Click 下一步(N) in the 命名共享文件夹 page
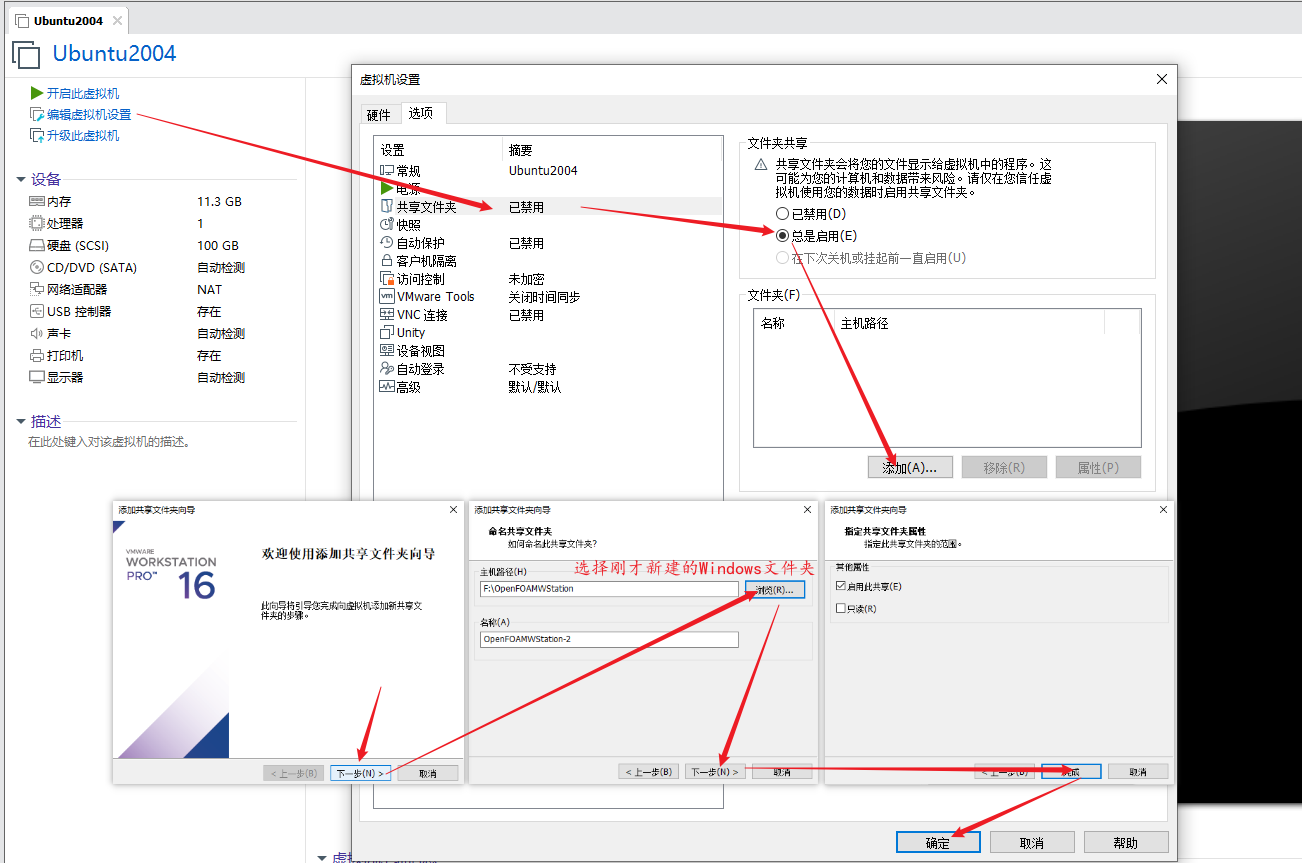 tap(715, 772)
